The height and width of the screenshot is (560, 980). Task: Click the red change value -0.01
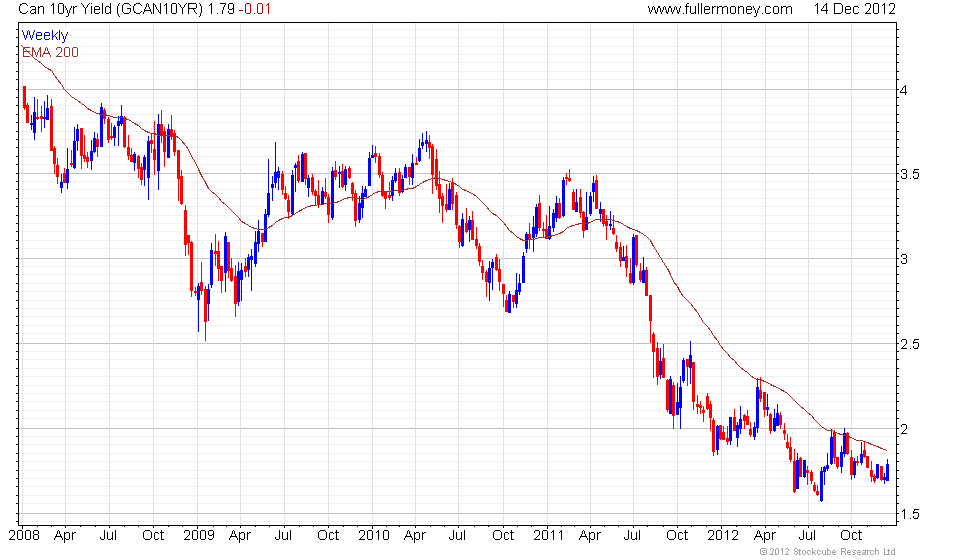[255, 9]
